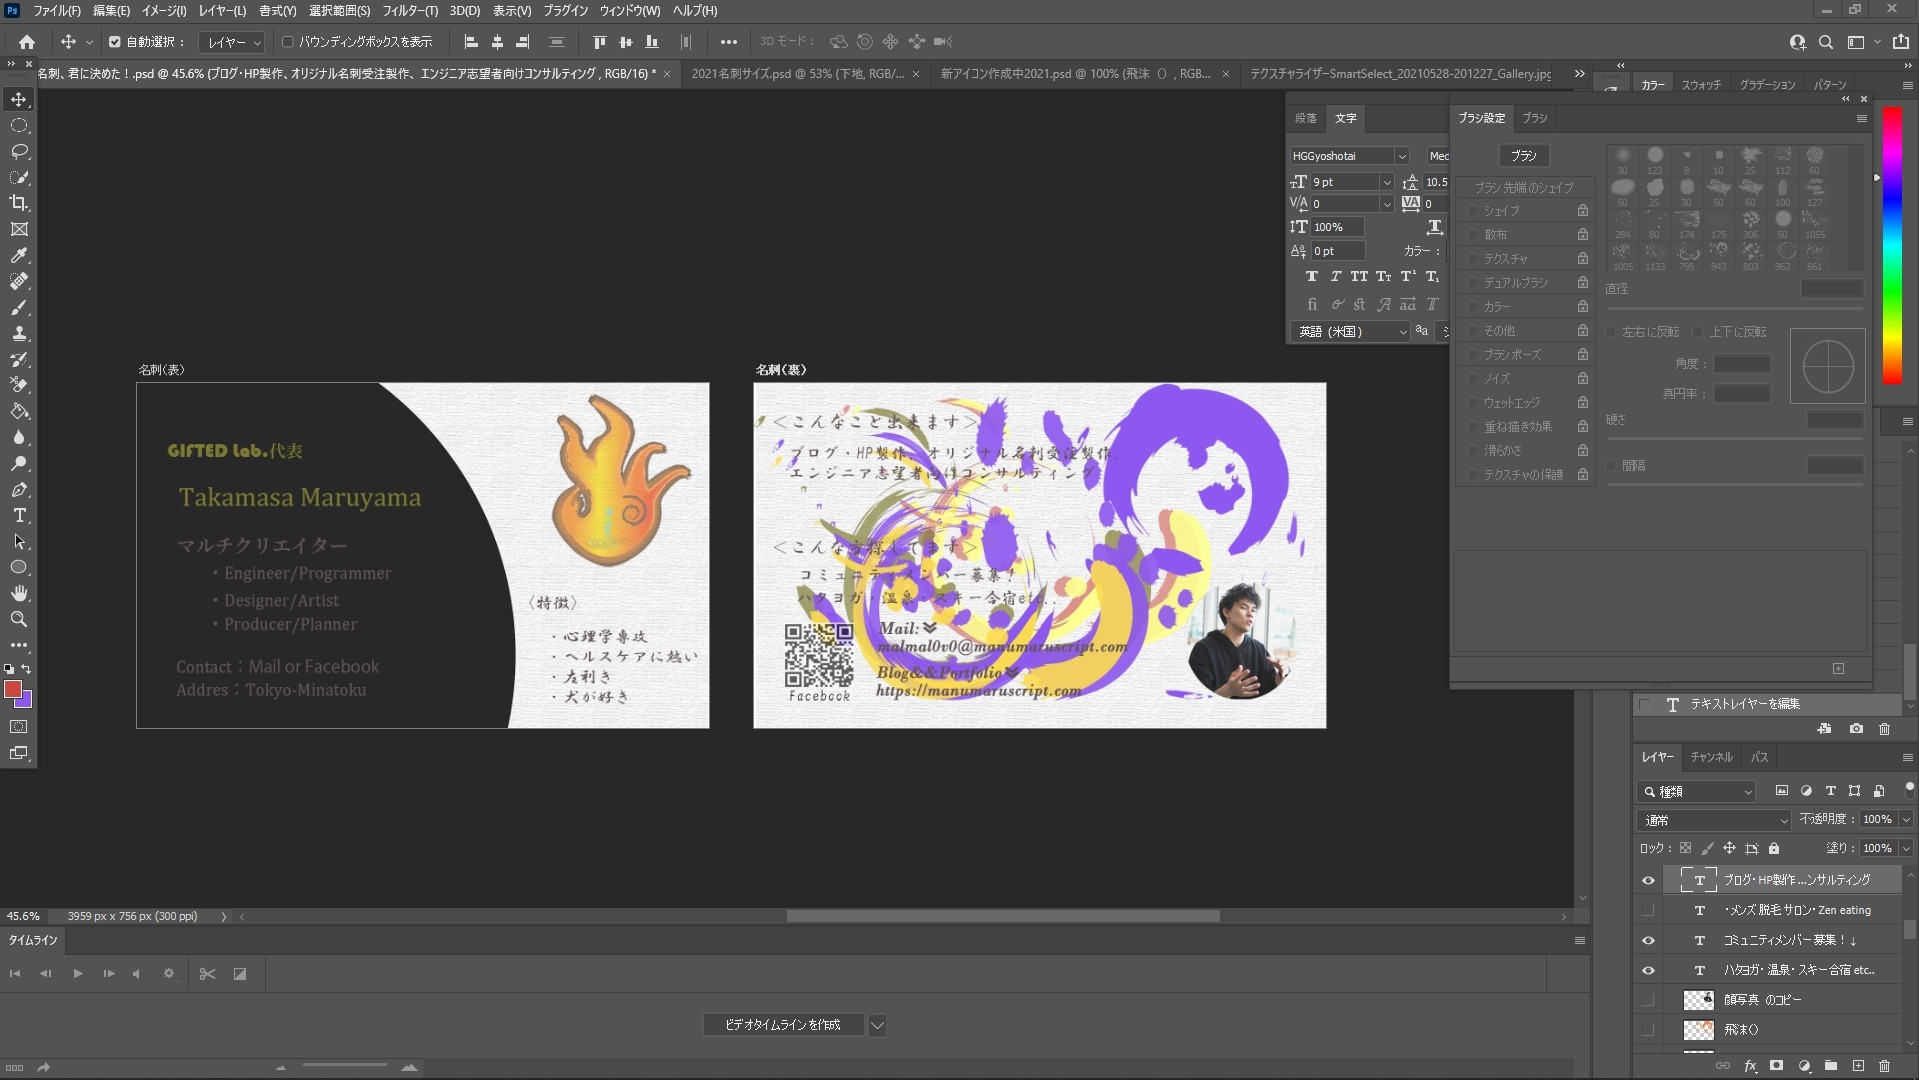Select the Pen tool

tap(19, 489)
